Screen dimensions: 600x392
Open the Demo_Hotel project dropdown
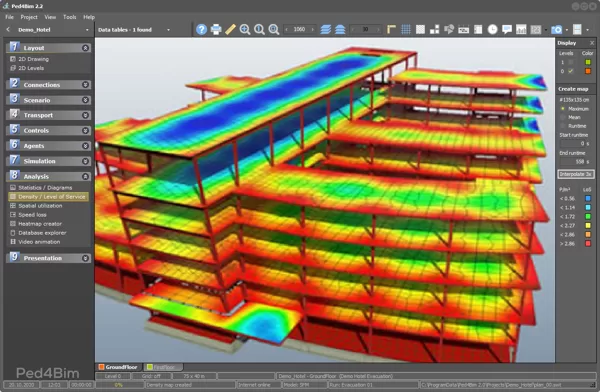[x=87, y=30]
